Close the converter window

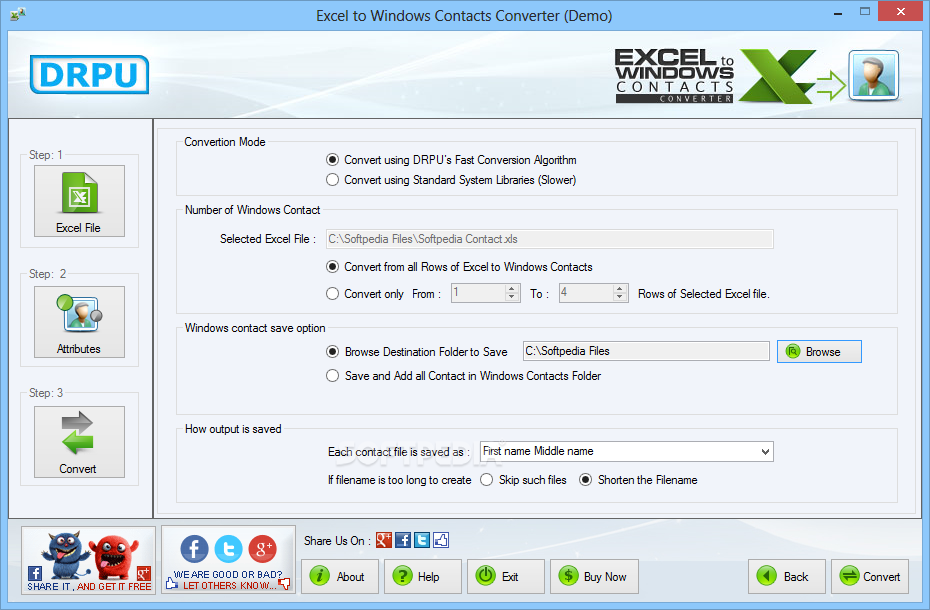pyautogui.click(x=900, y=12)
